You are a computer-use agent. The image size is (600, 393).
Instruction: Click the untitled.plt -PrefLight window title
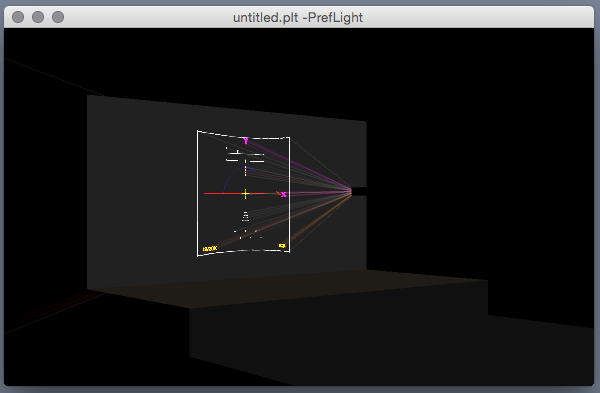click(298, 18)
